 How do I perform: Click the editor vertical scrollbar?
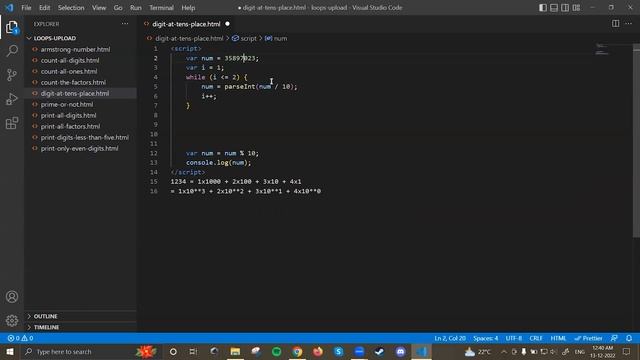(x=636, y=141)
